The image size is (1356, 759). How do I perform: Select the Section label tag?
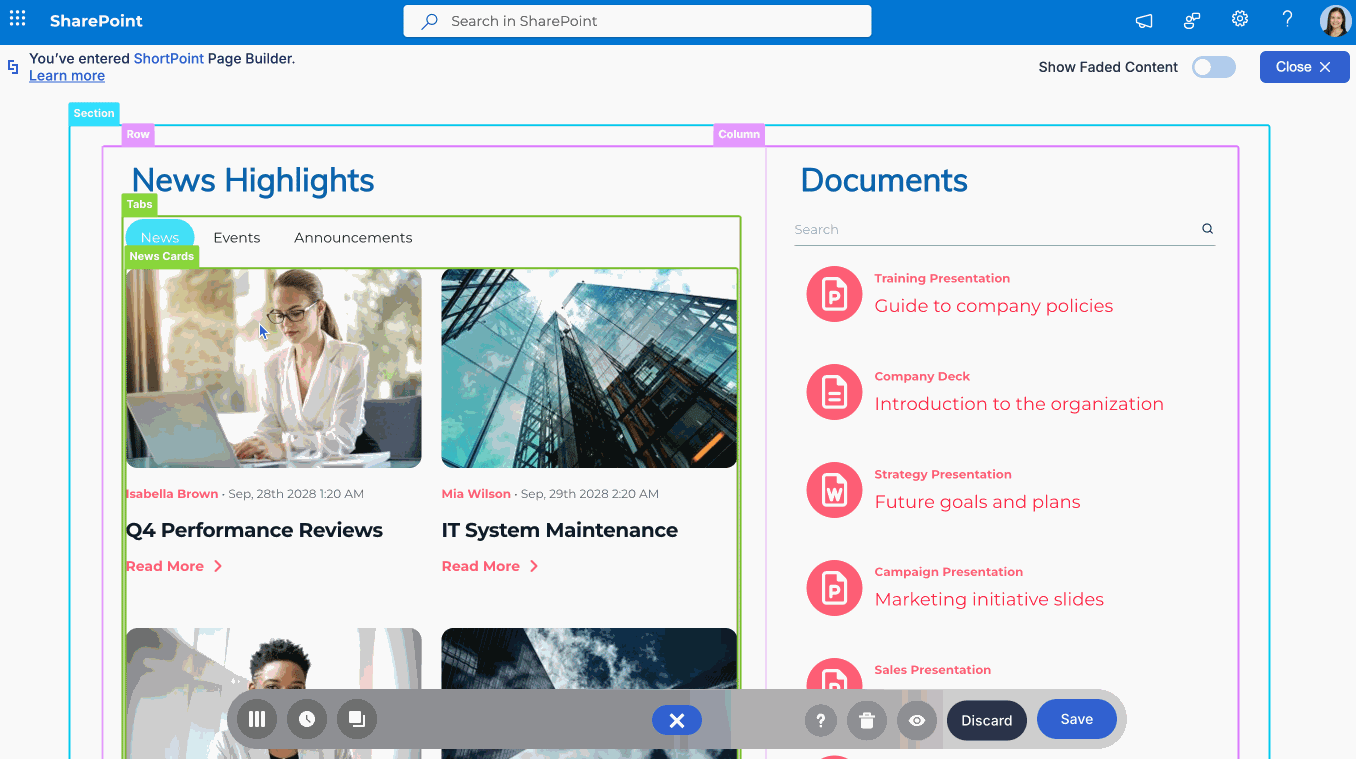click(94, 113)
